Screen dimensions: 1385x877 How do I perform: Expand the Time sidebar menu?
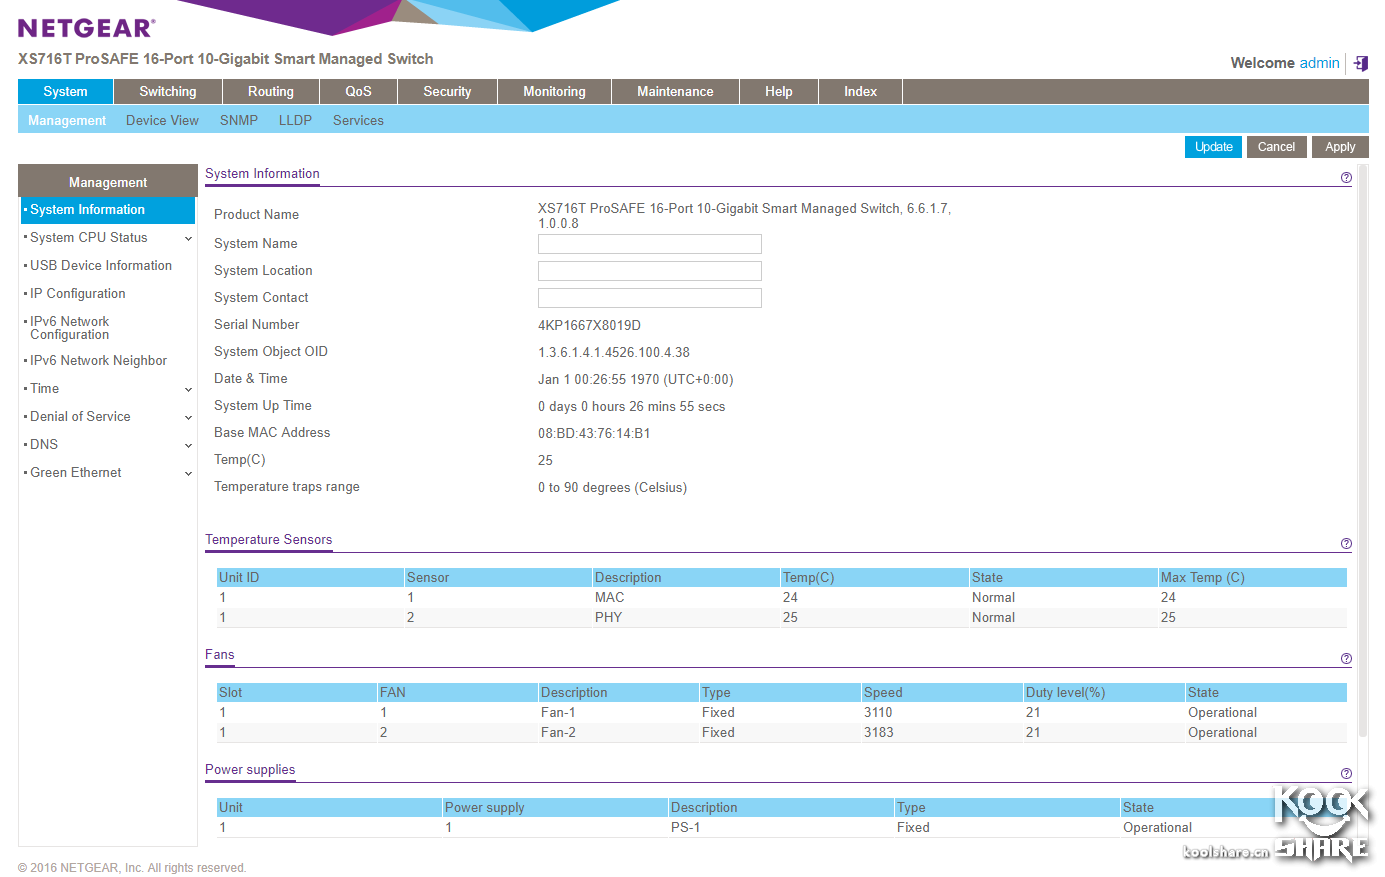point(188,389)
